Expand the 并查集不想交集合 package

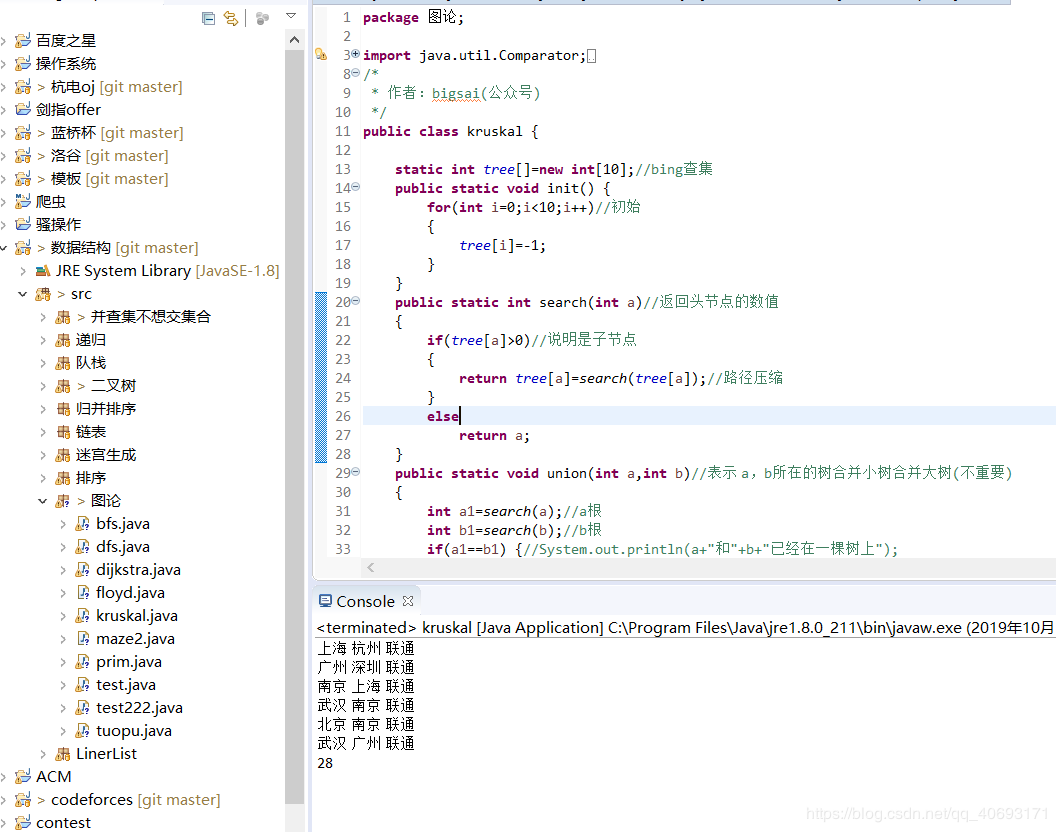pyautogui.click(x=42, y=317)
